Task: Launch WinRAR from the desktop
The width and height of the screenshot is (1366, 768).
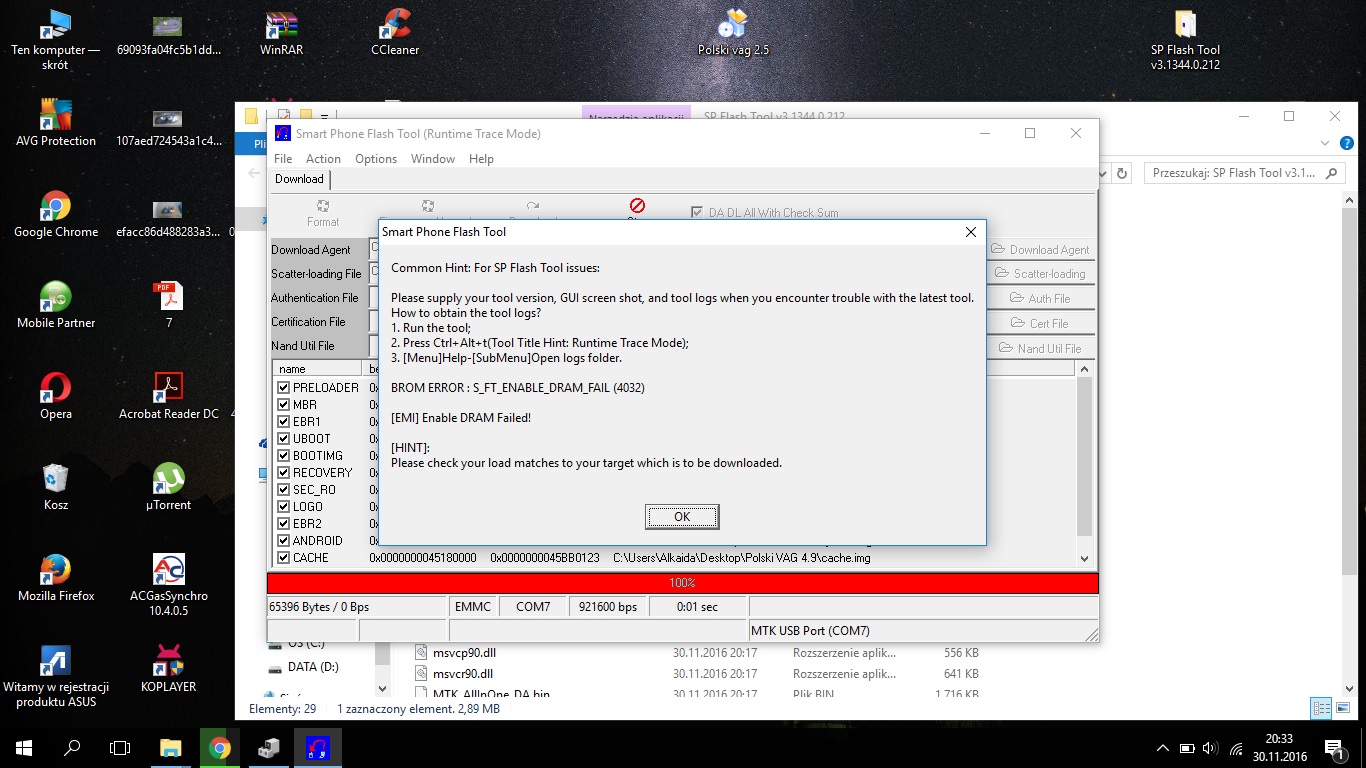Action: [x=281, y=34]
